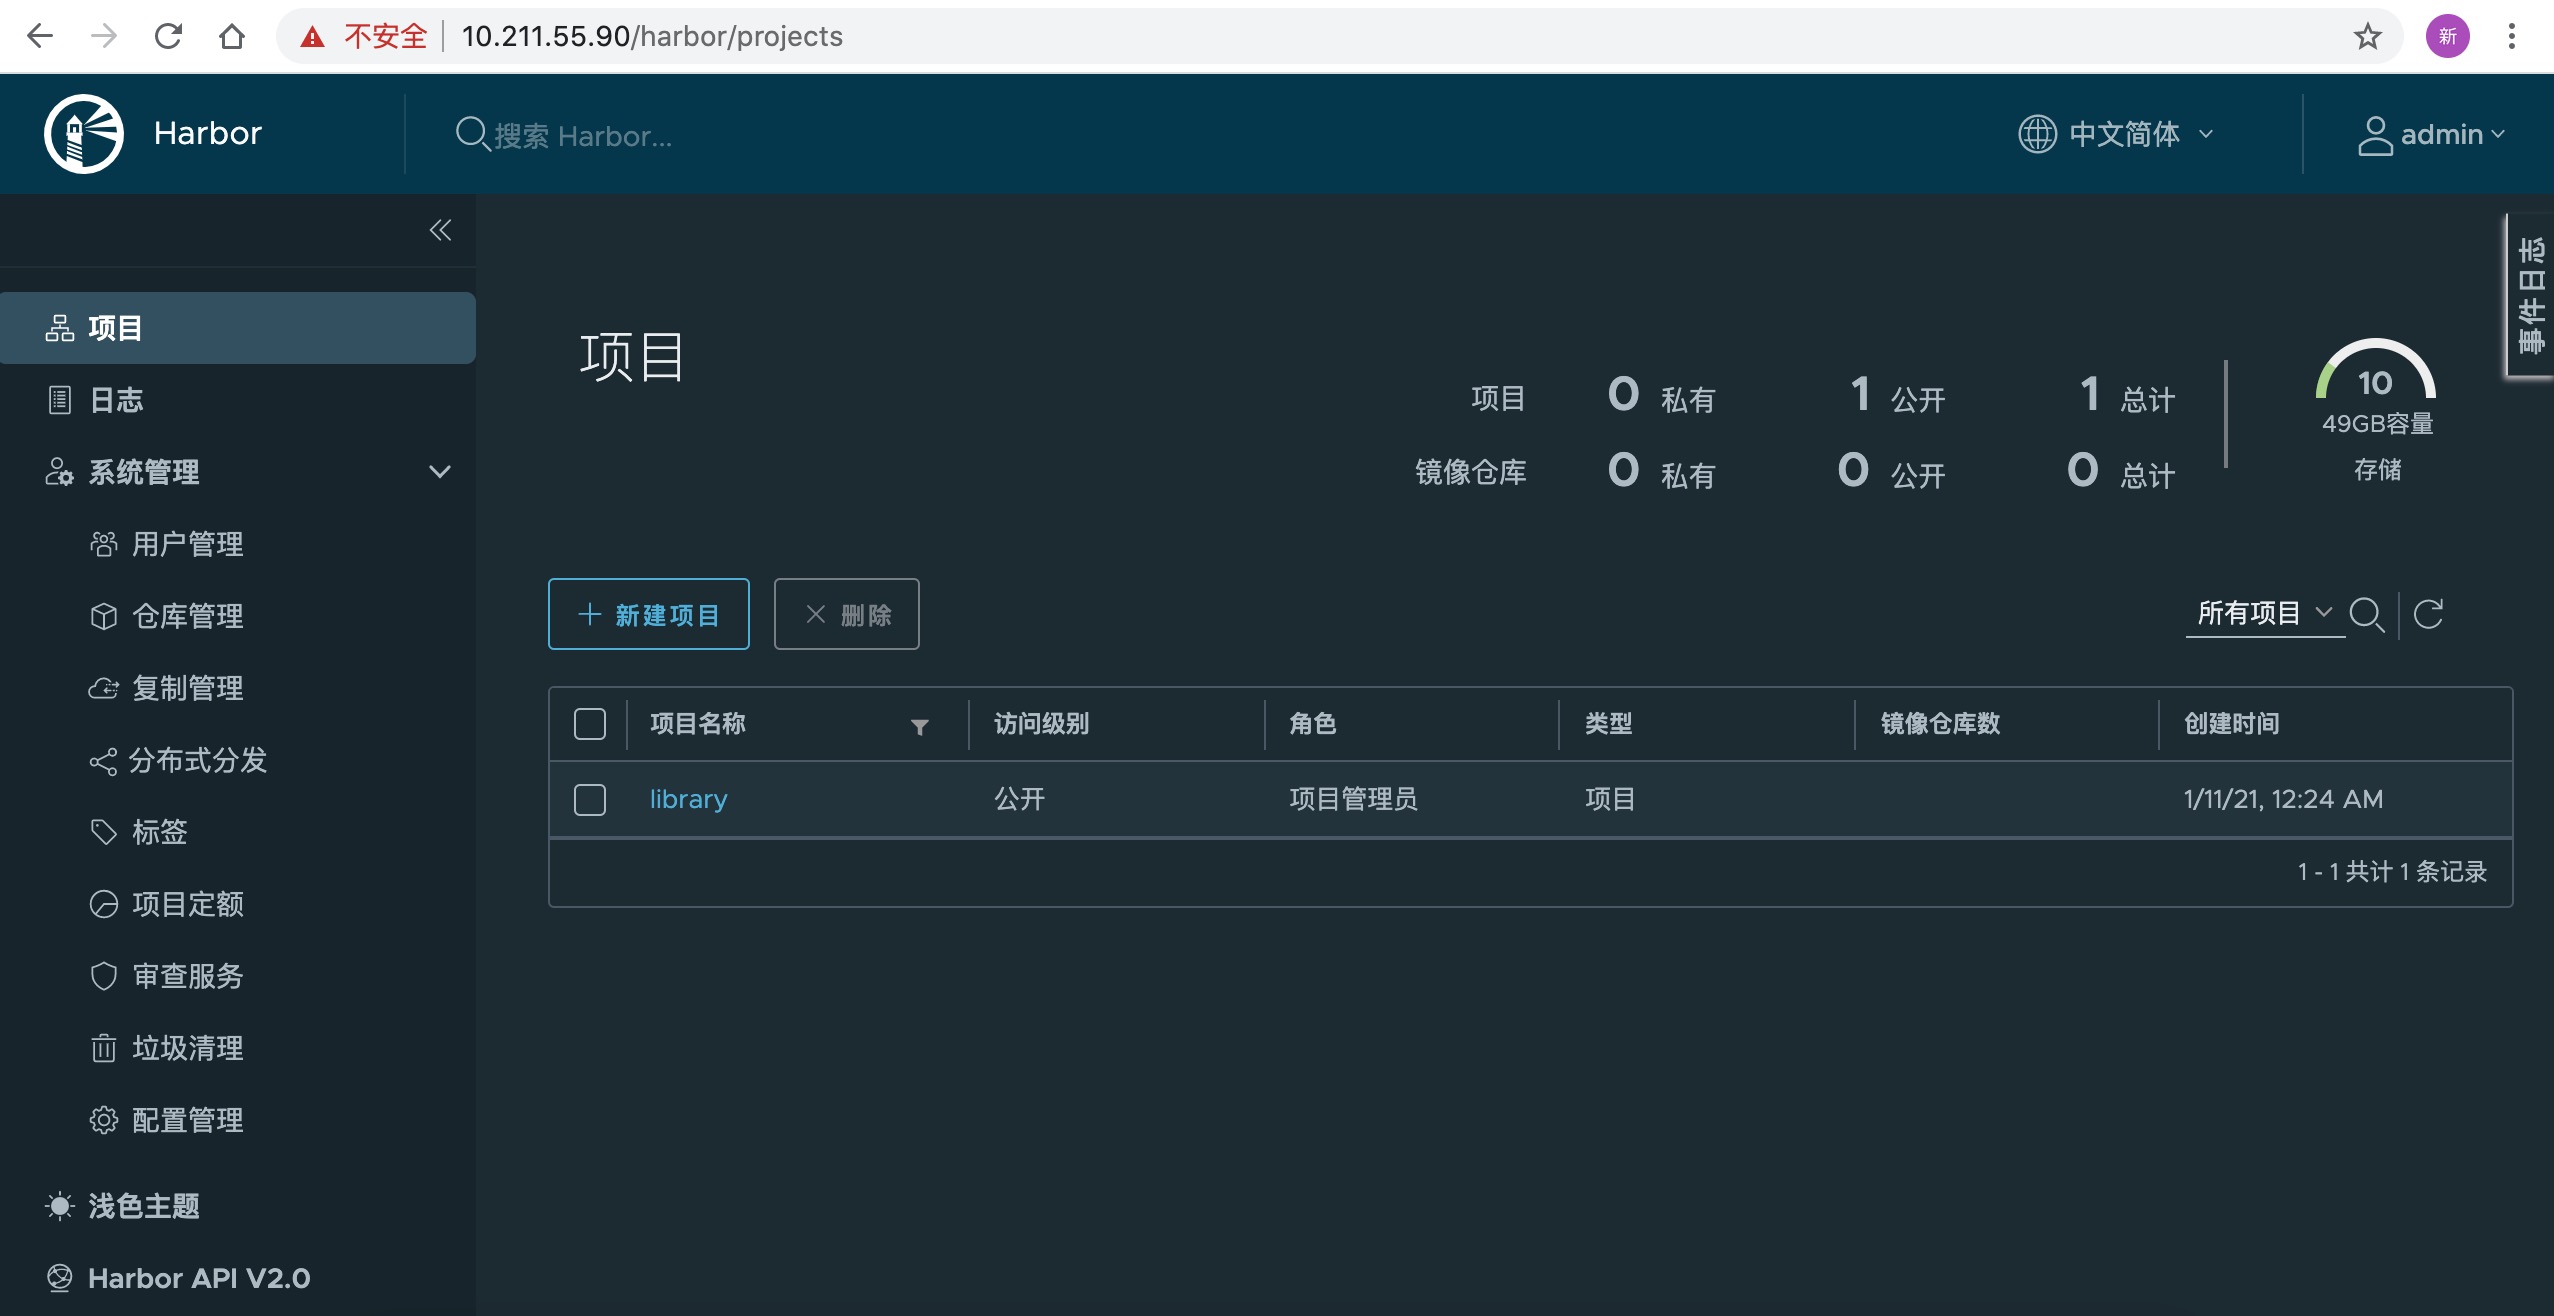Click the 角色 column header
Image resolution: width=2554 pixels, height=1316 pixels.
(x=1312, y=724)
